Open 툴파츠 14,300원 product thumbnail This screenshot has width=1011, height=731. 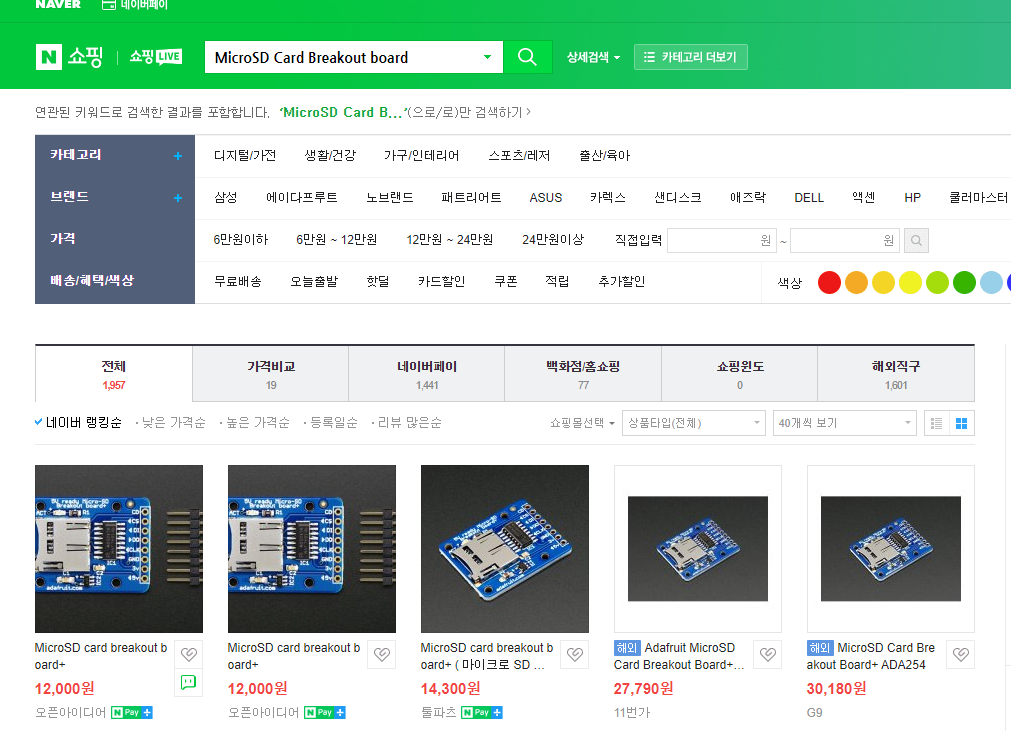(505, 549)
